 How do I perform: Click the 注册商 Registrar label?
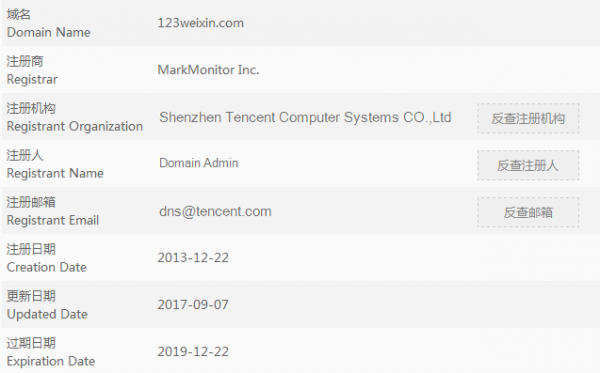point(32,70)
